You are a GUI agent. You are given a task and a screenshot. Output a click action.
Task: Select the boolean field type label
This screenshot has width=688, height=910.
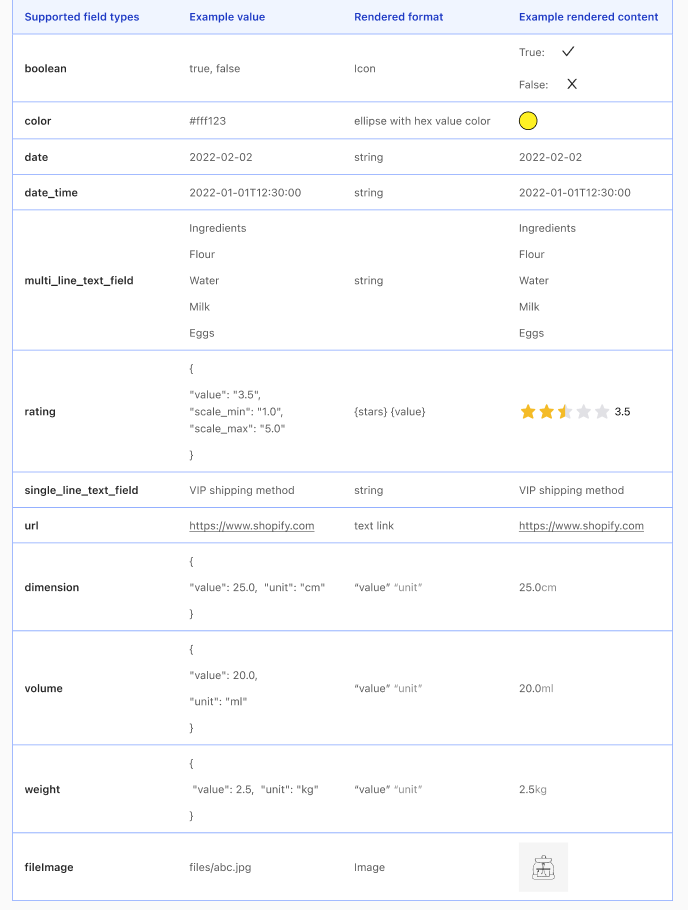click(x=45, y=68)
